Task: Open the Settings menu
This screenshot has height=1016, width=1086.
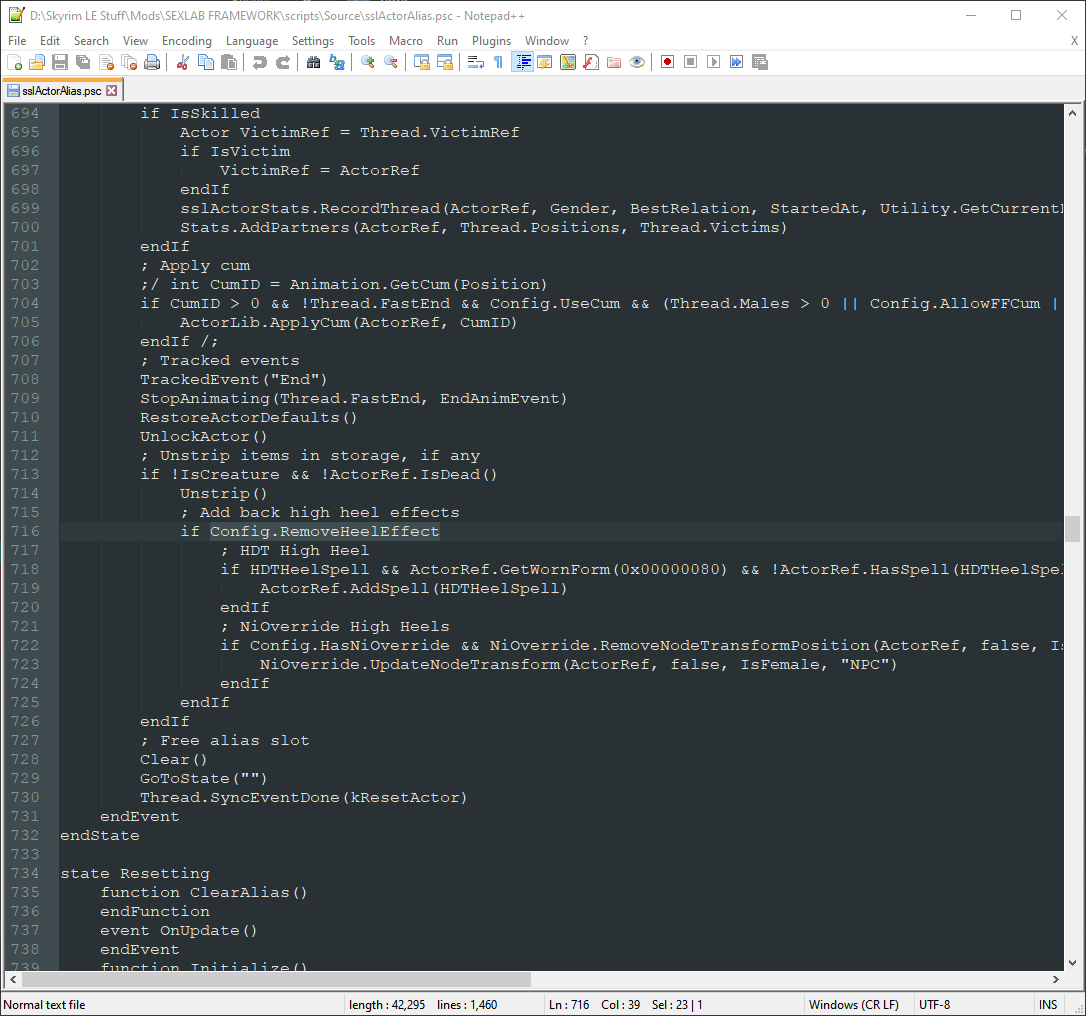Action: (x=313, y=41)
